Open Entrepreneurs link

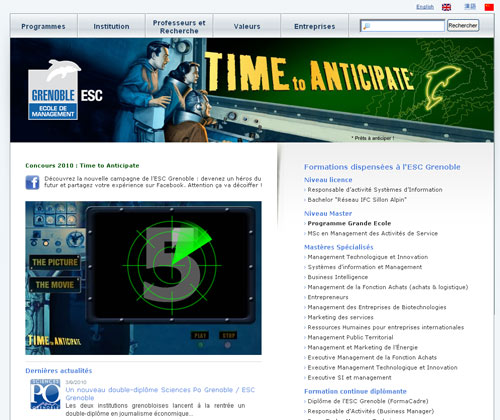[328, 297]
